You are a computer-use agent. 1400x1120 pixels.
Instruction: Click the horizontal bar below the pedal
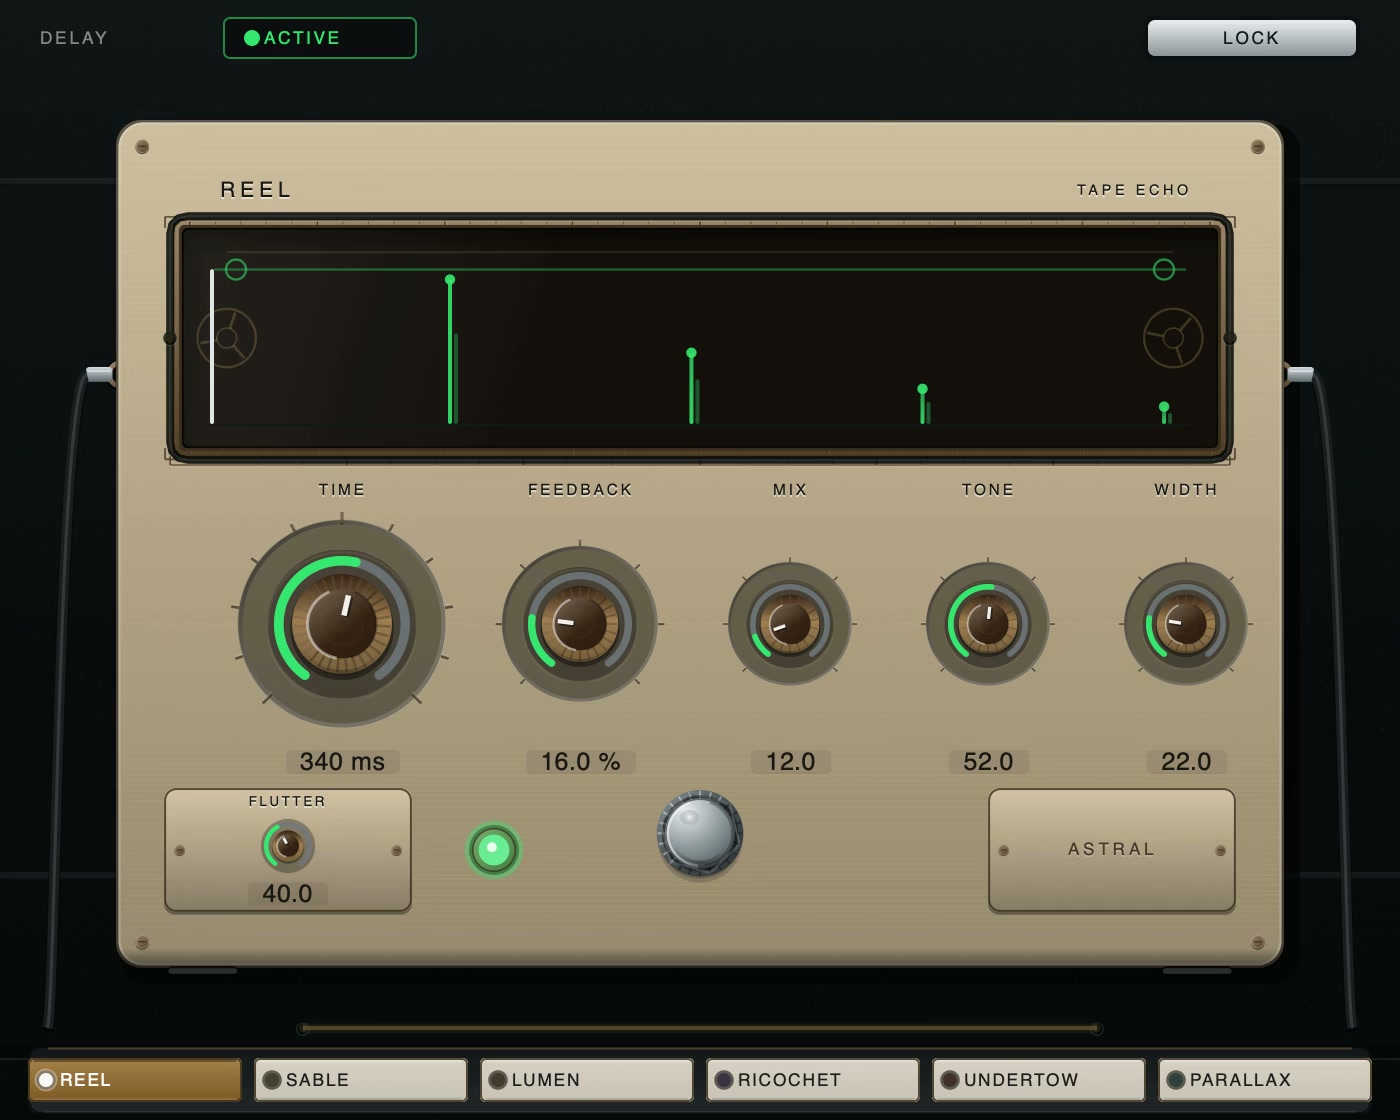[x=700, y=1028]
